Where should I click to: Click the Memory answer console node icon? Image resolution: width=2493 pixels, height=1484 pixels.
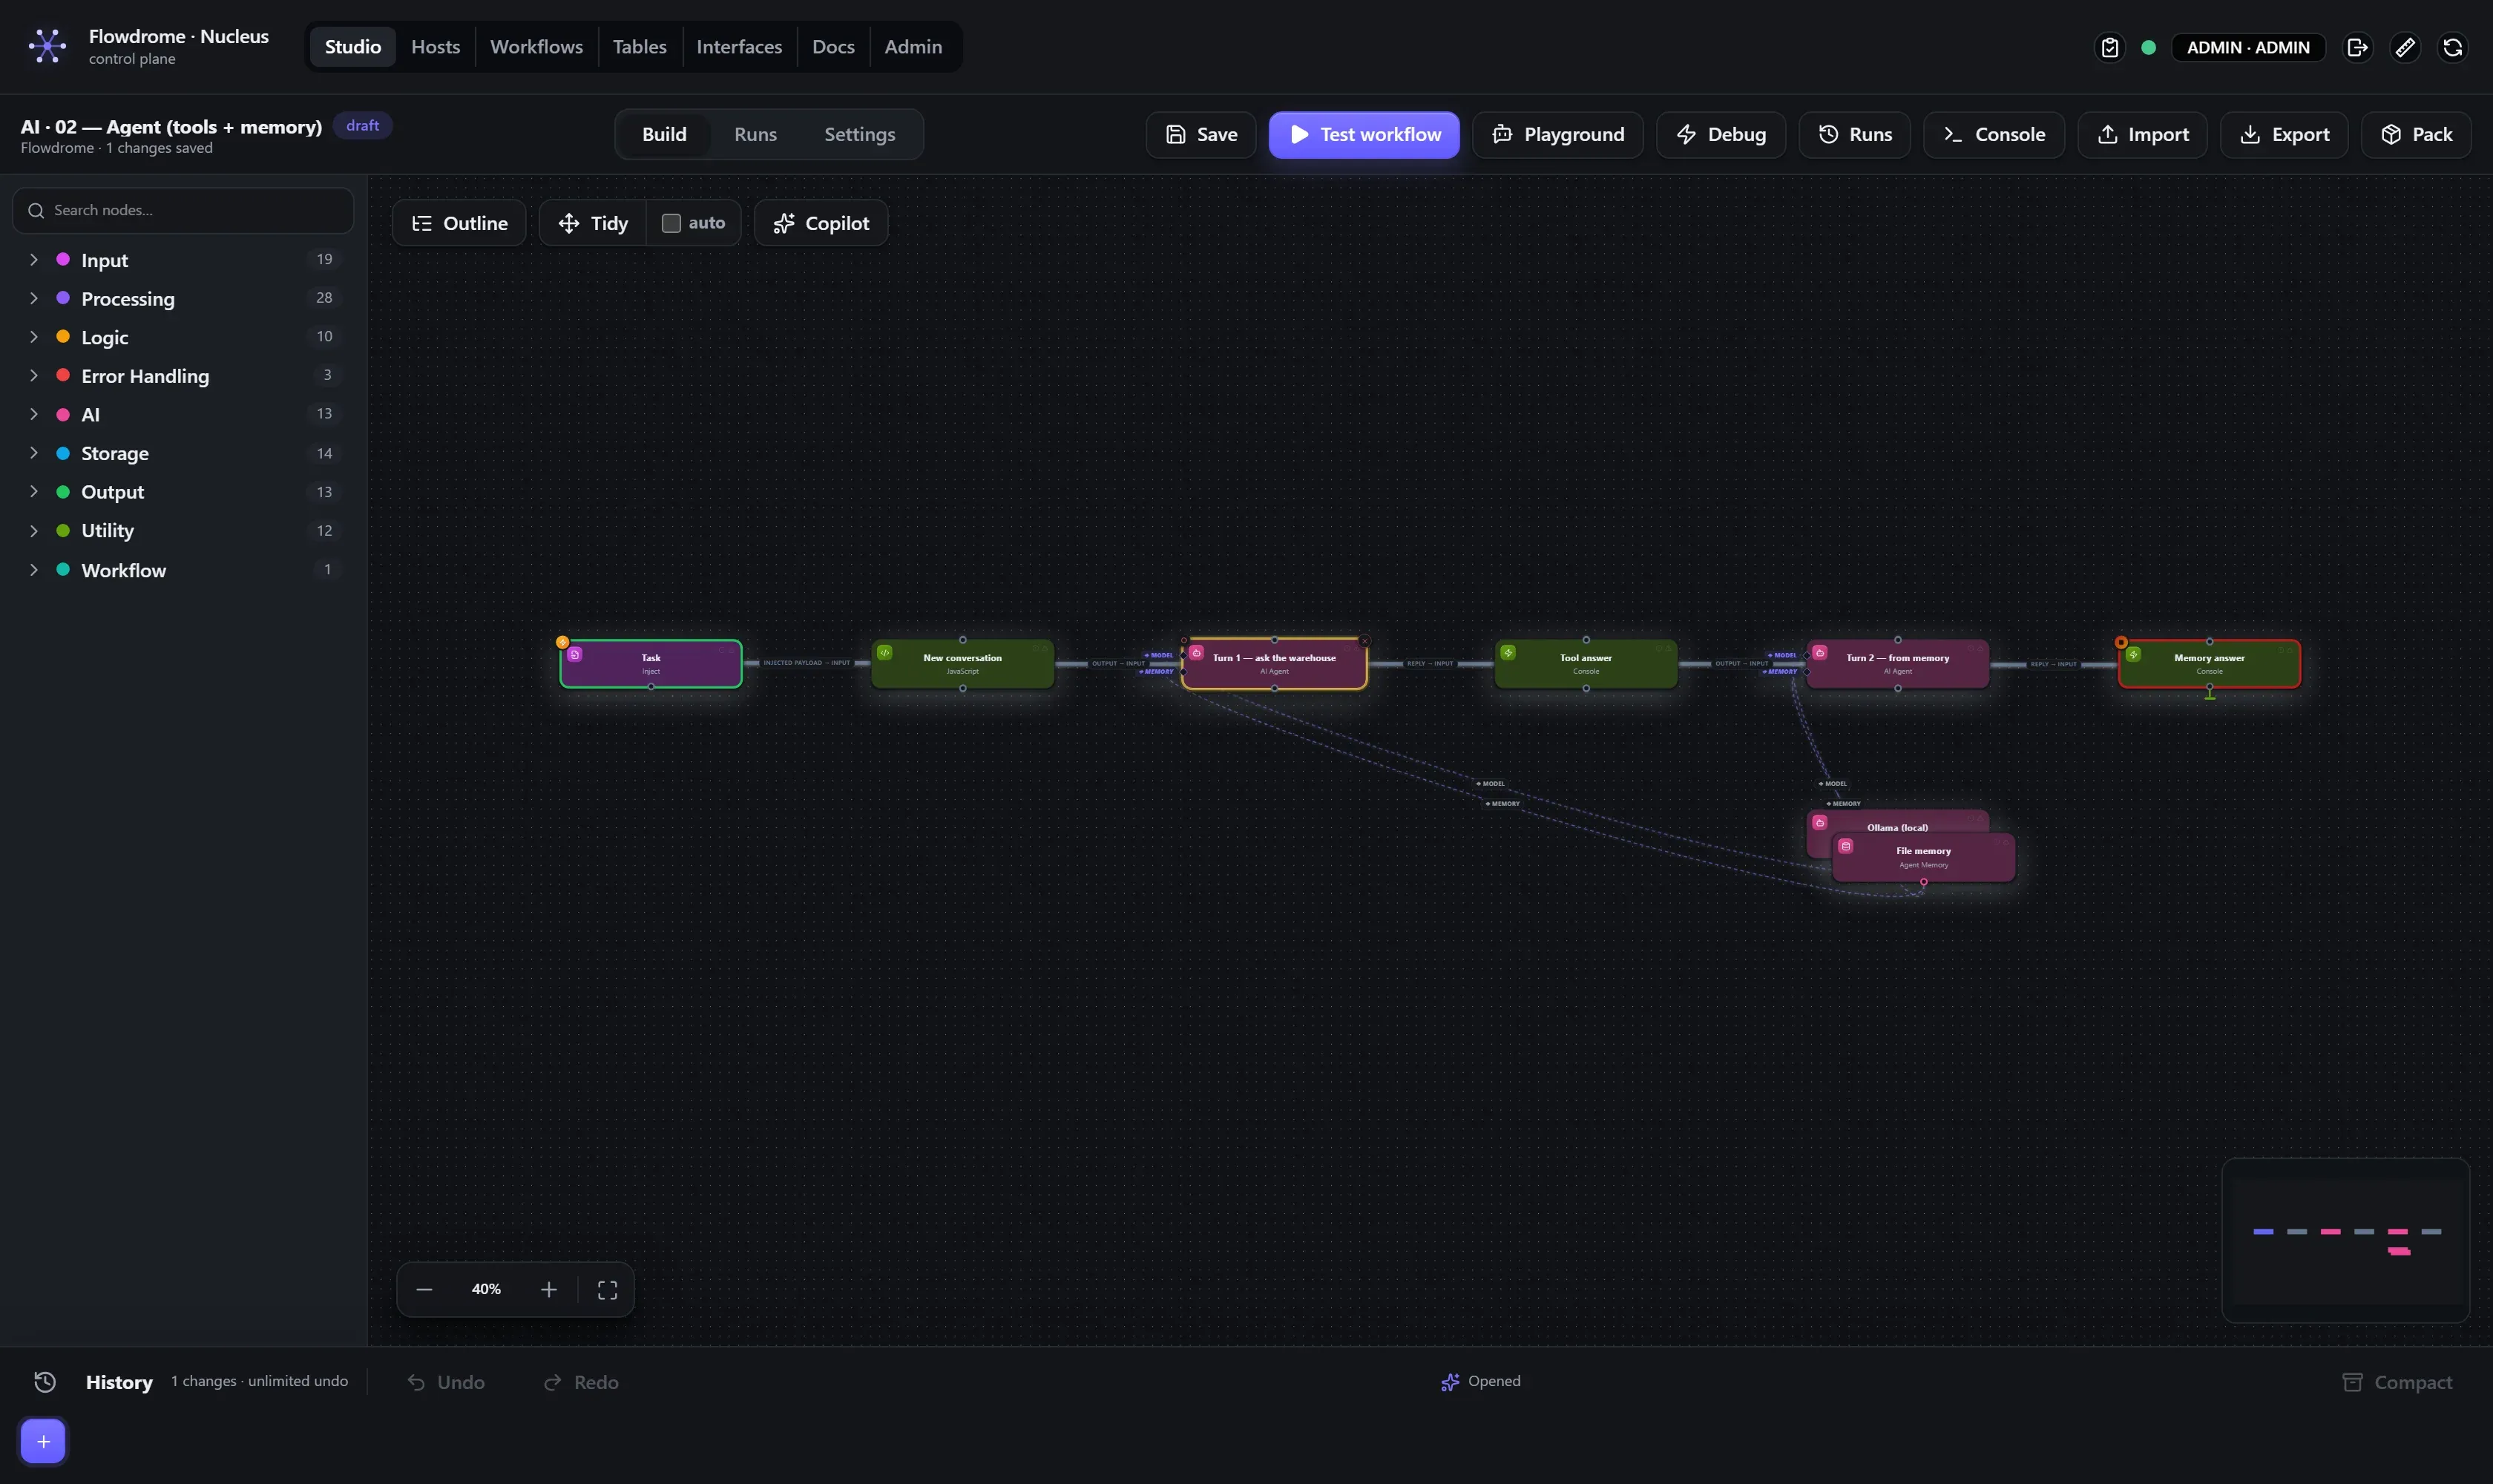[2133, 654]
